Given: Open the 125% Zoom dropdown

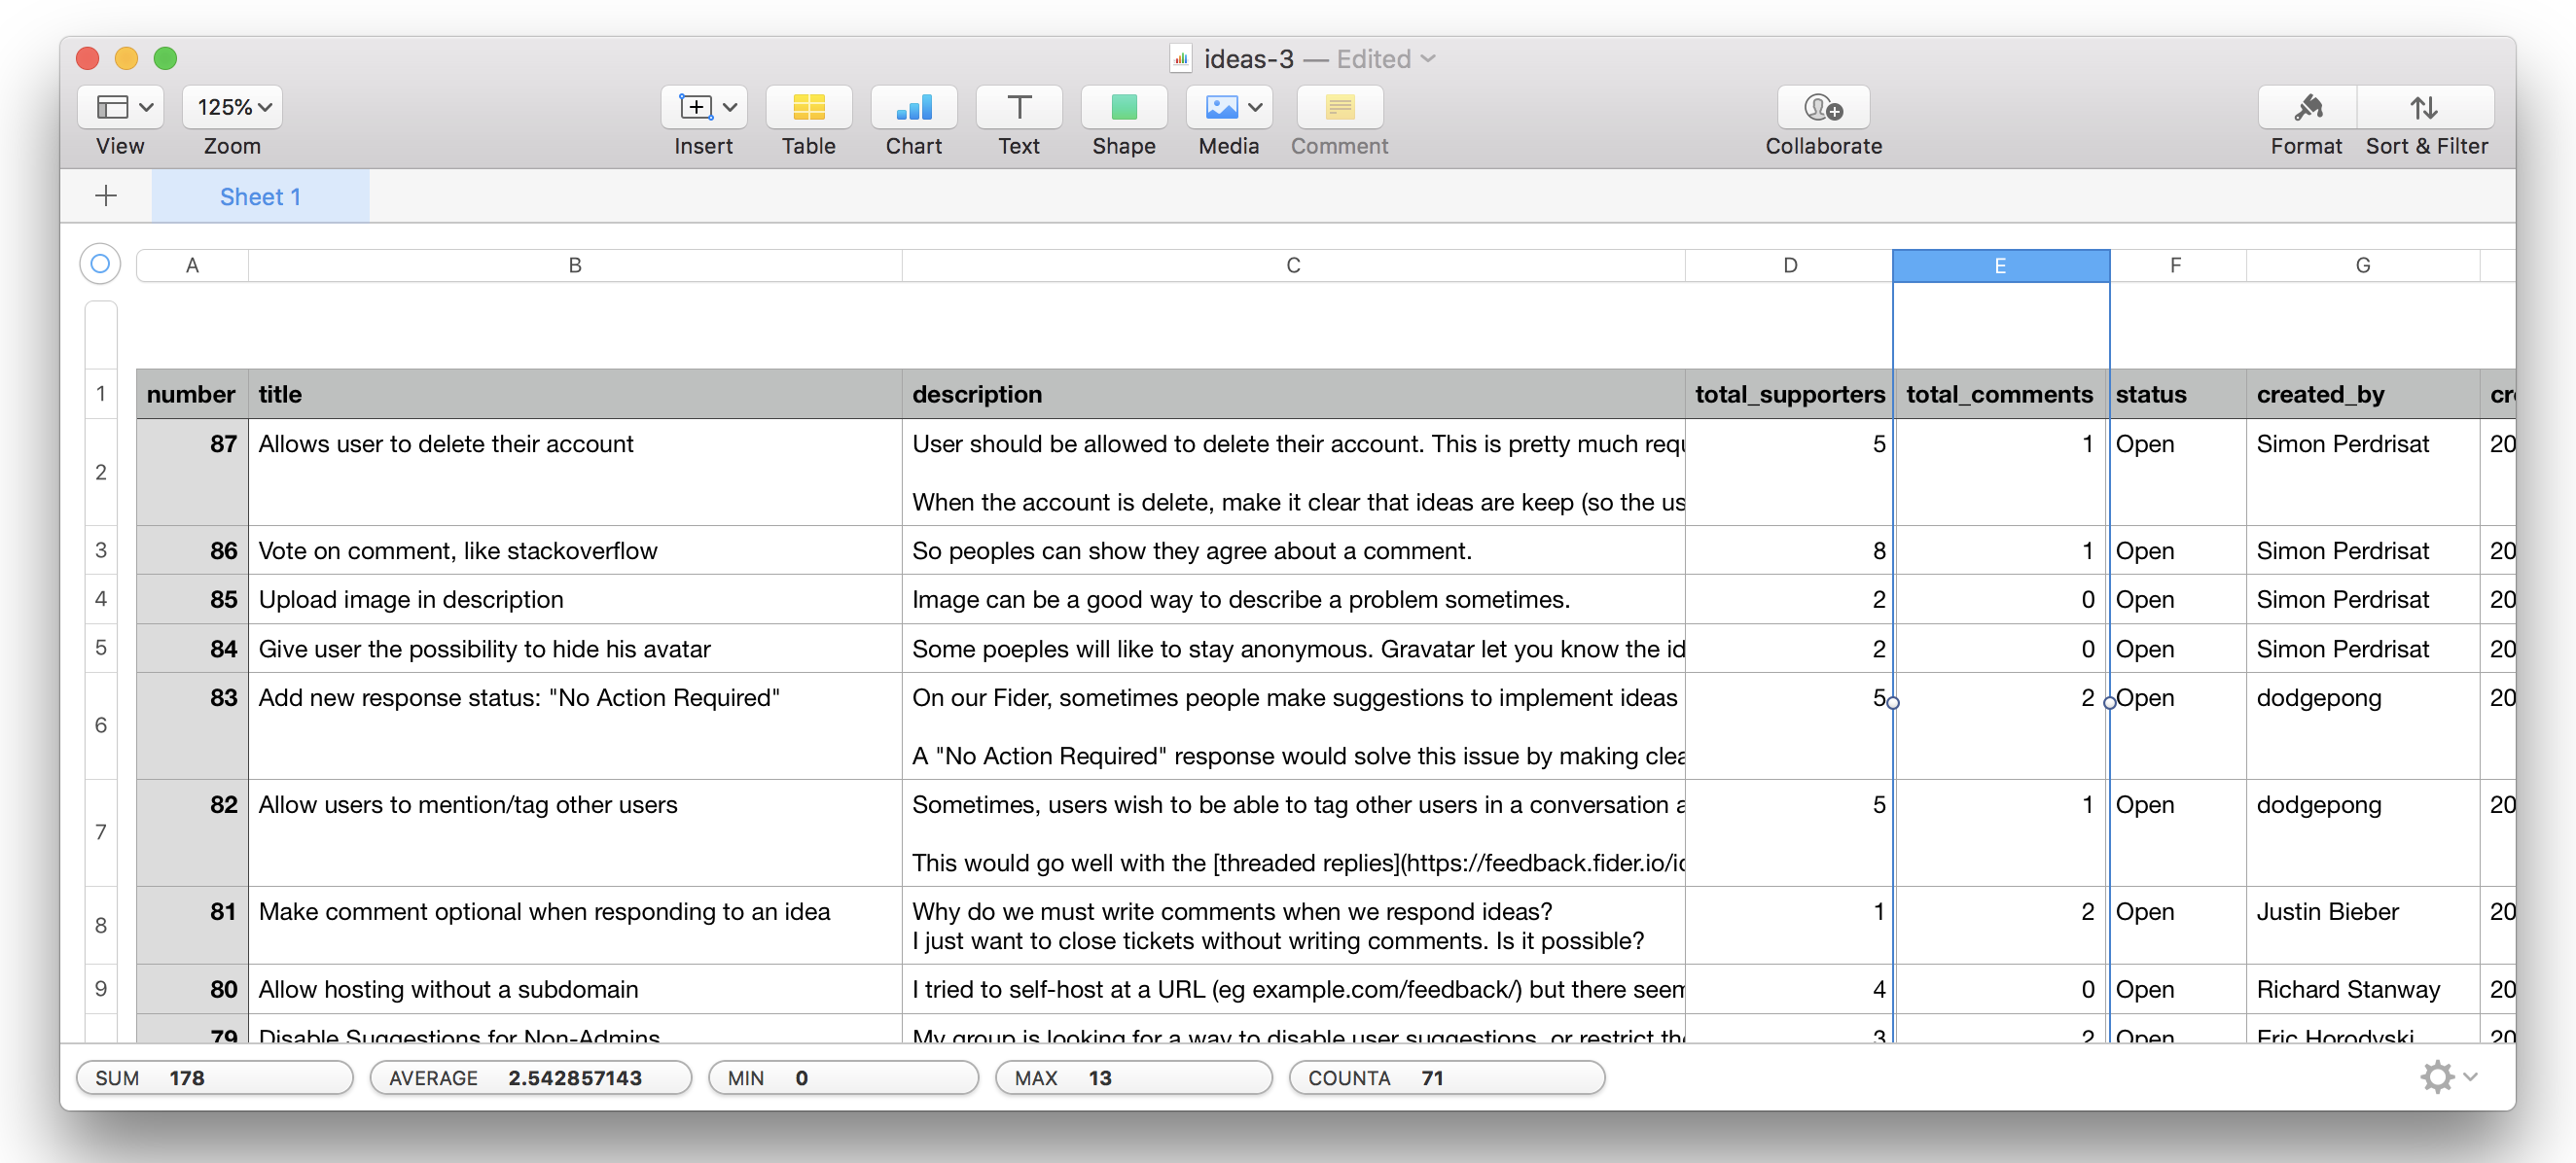Looking at the screenshot, I should [233, 107].
